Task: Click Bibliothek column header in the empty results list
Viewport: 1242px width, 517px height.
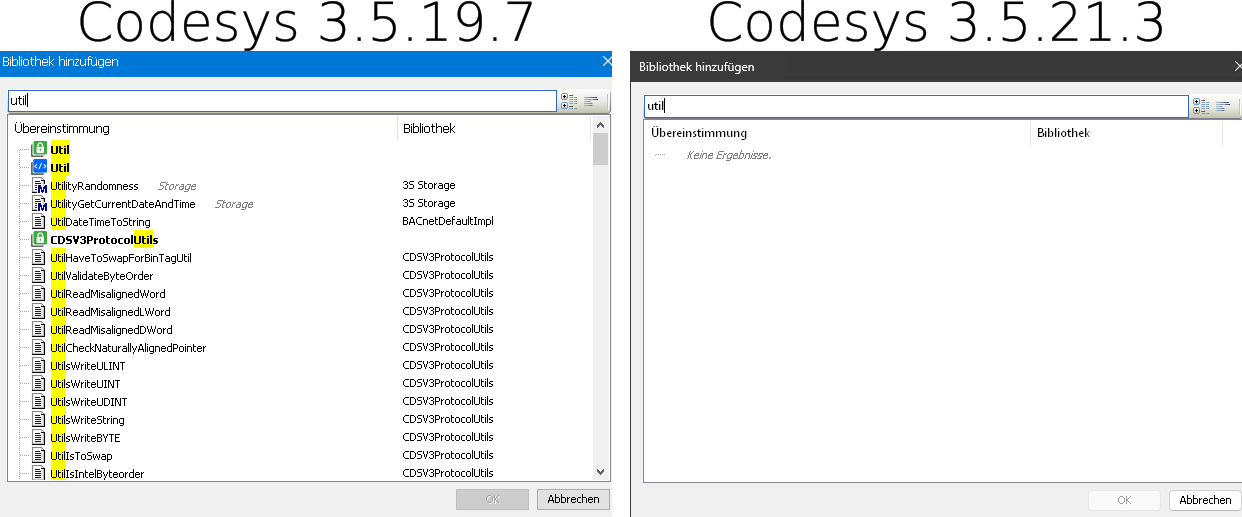Action: 1063,133
